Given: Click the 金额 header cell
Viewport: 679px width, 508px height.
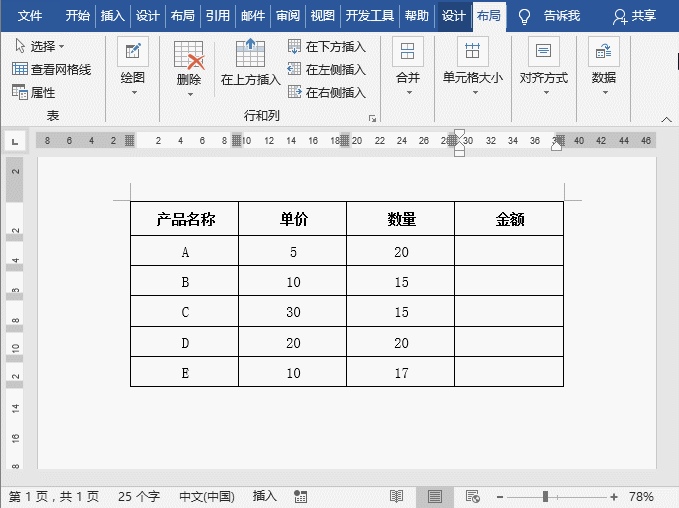Looking at the screenshot, I should click(509, 219).
